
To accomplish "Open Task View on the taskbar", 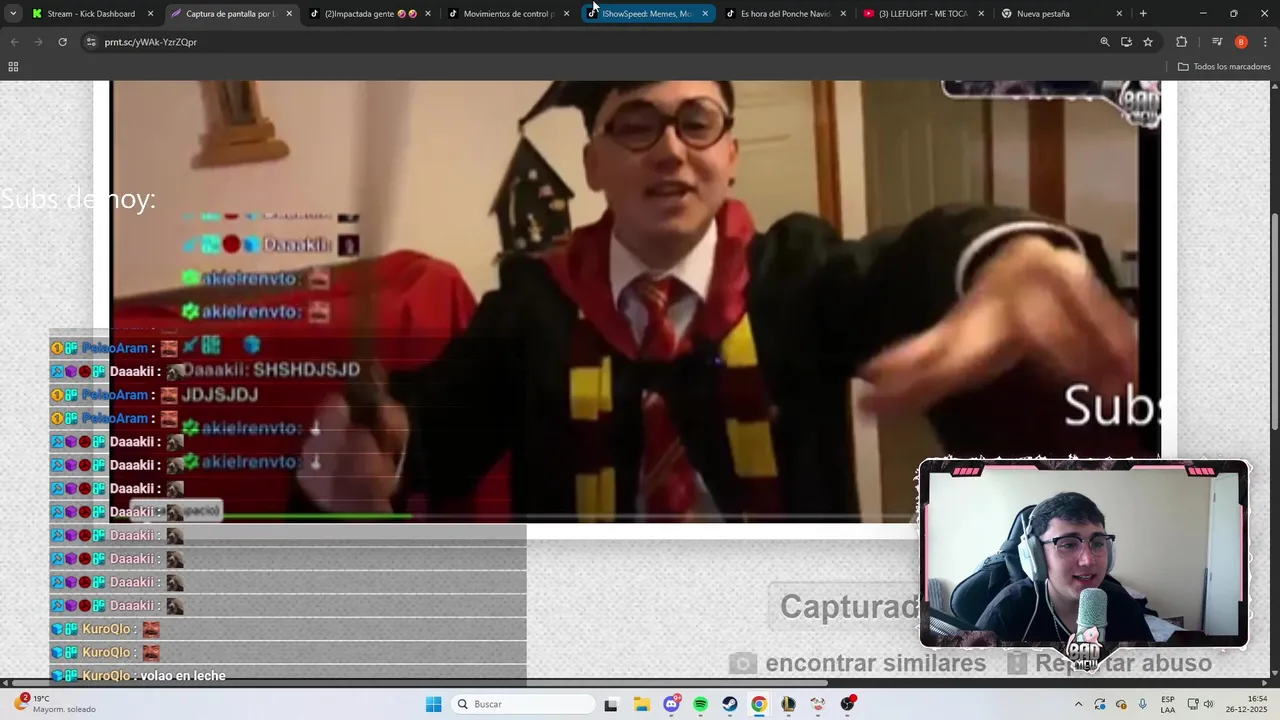I will (x=611, y=704).
